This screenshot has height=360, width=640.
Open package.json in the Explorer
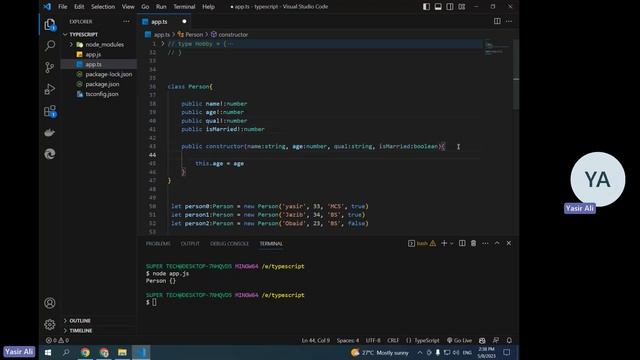(x=102, y=84)
